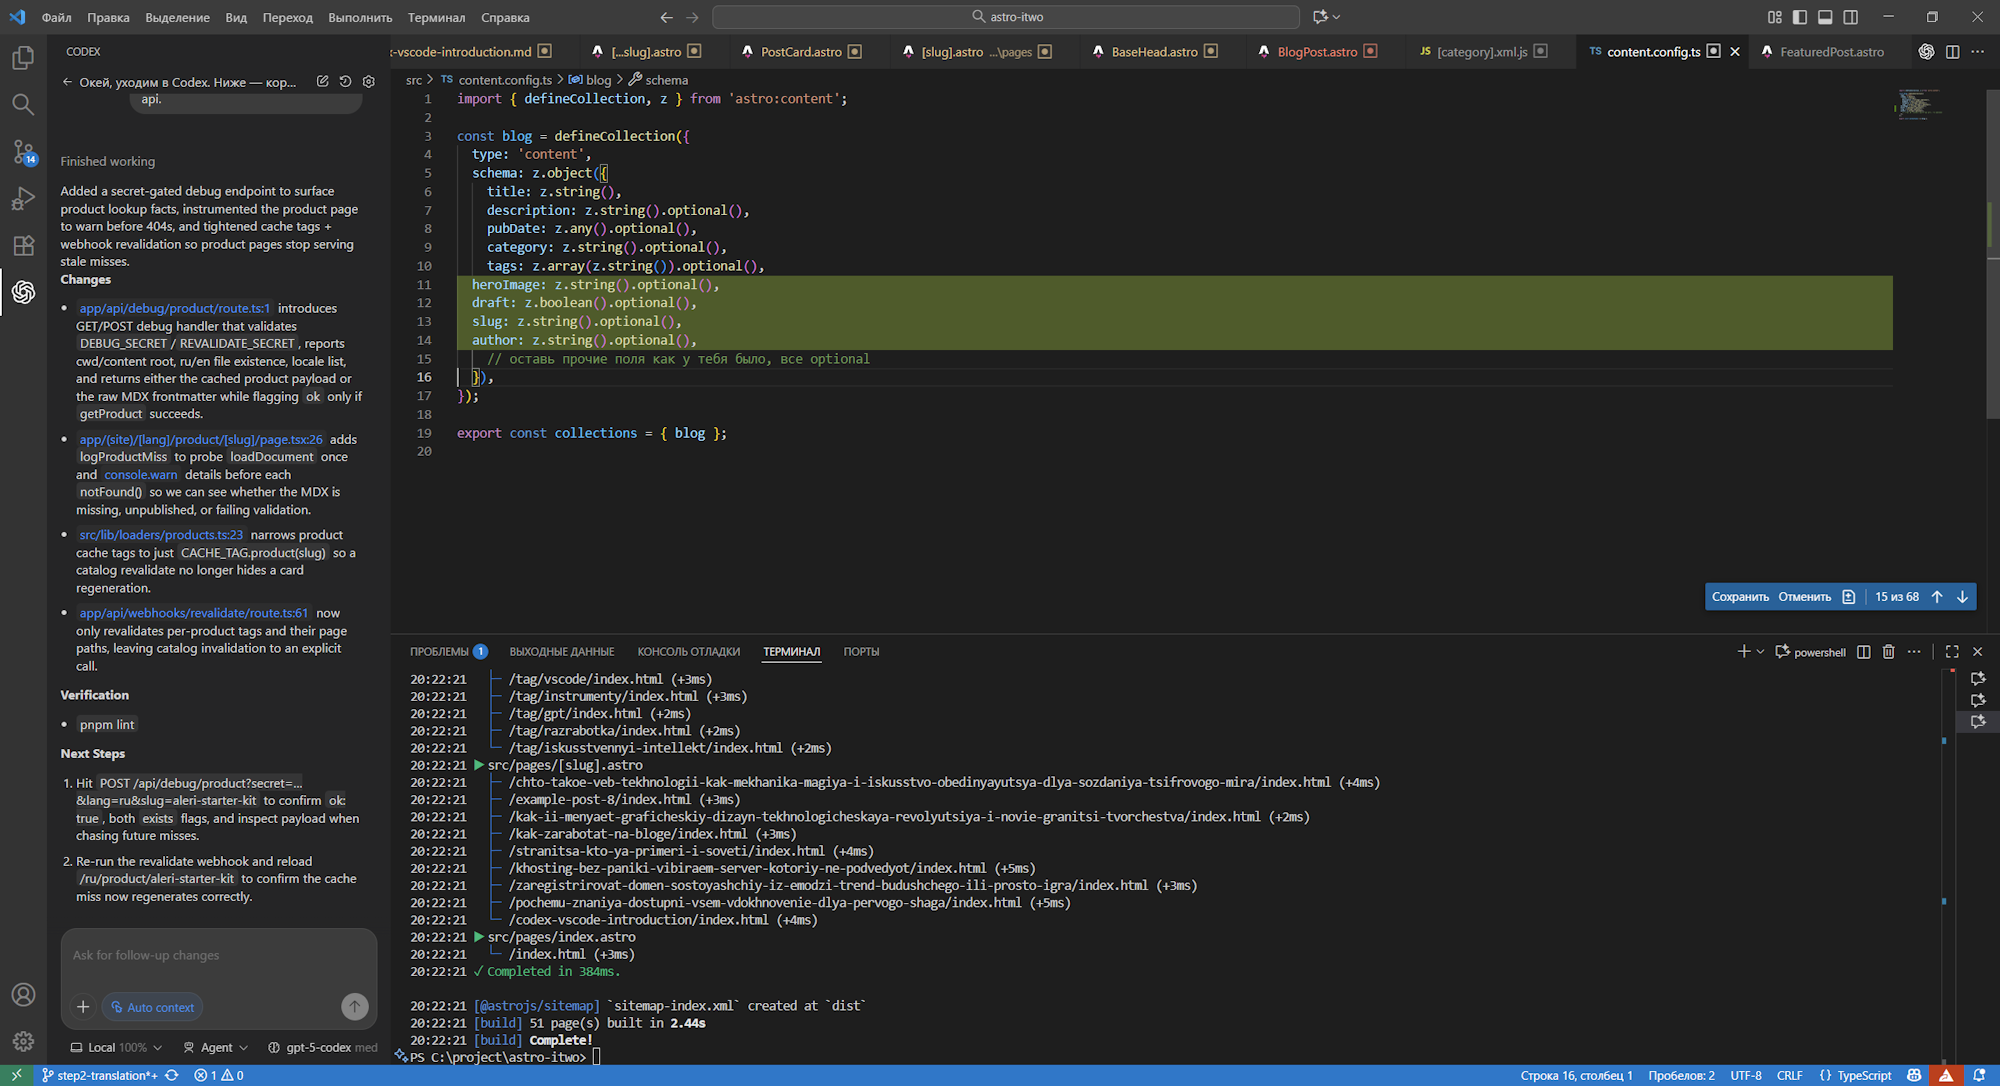The width and height of the screenshot is (2000, 1086).
Task: Open the Source Control view
Action: click(x=23, y=152)
